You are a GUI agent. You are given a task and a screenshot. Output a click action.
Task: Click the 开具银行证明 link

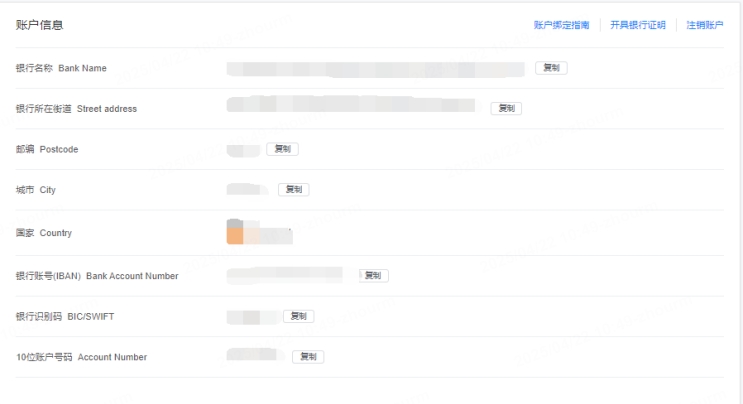click(x=638, y=25)
